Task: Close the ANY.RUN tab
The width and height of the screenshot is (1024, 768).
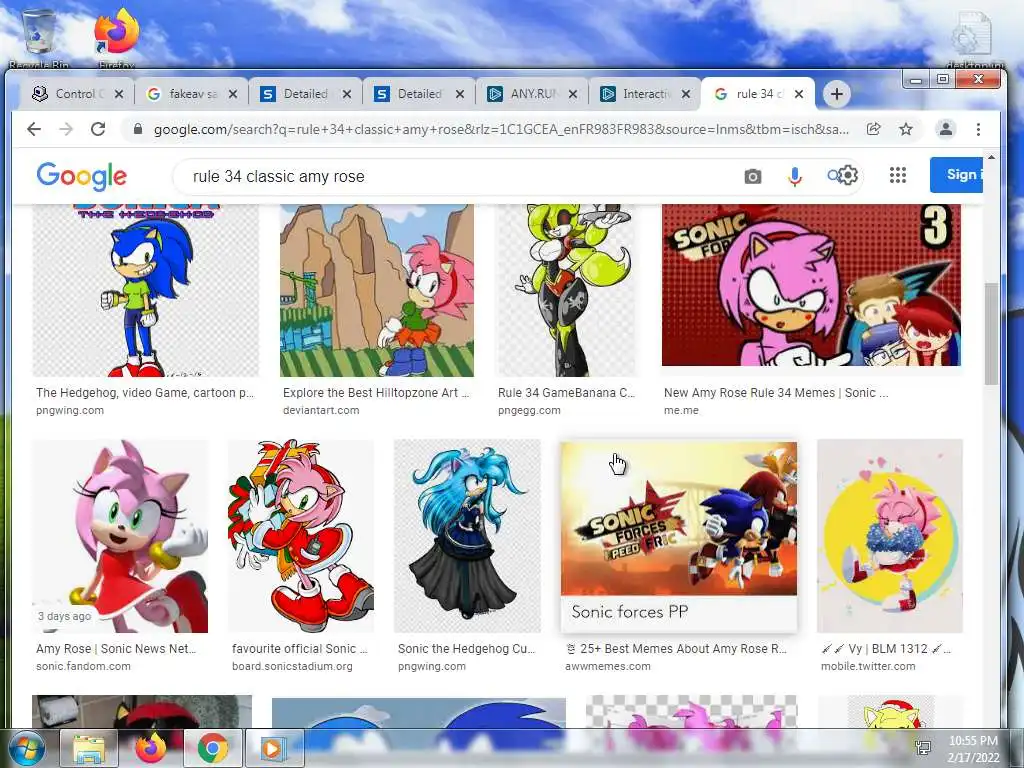Action: click(573, 94)
